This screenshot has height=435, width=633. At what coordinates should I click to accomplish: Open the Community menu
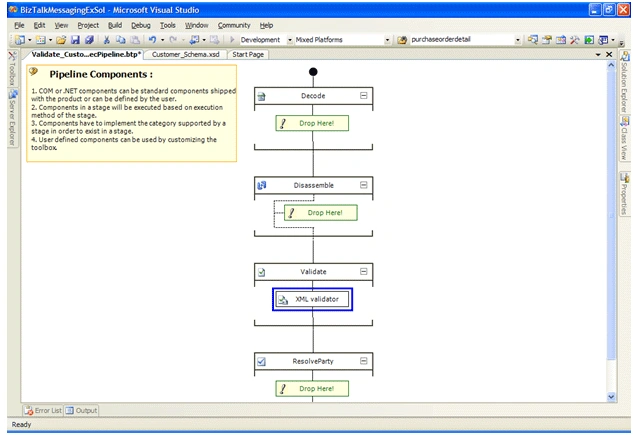point(234,25)
